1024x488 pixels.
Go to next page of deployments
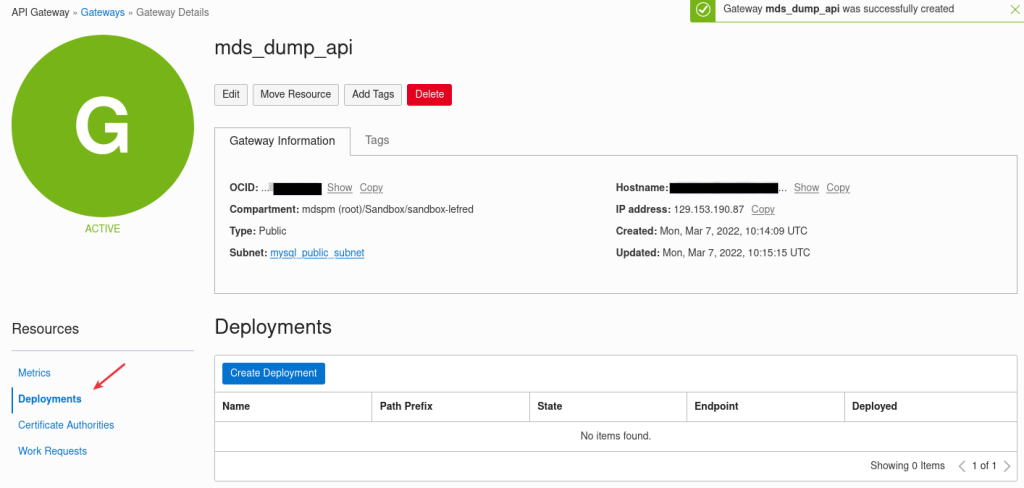tap(1006, 466)
